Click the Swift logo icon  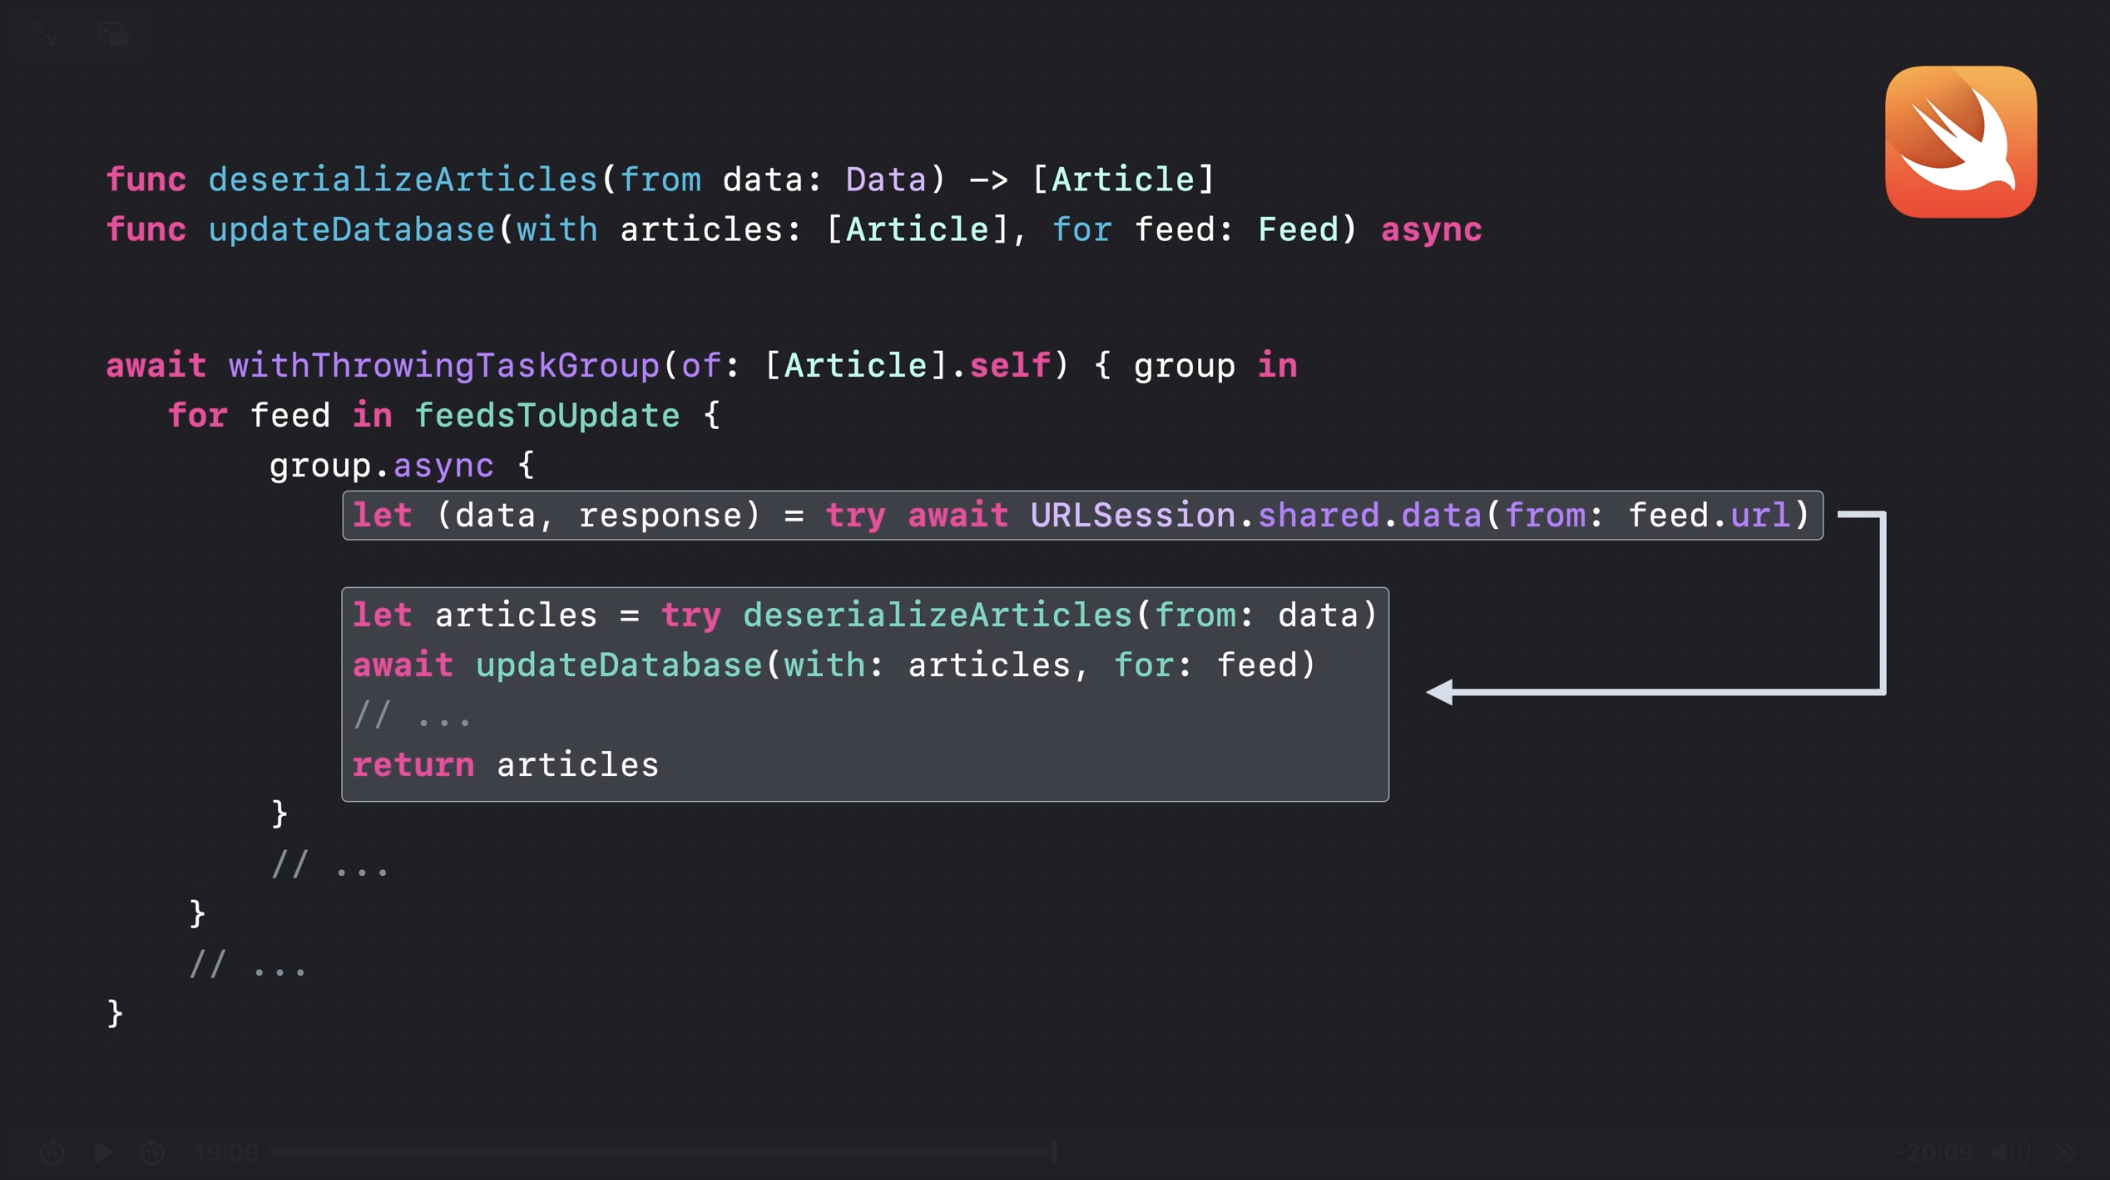pyautogui.click(x=1960, y=142)
